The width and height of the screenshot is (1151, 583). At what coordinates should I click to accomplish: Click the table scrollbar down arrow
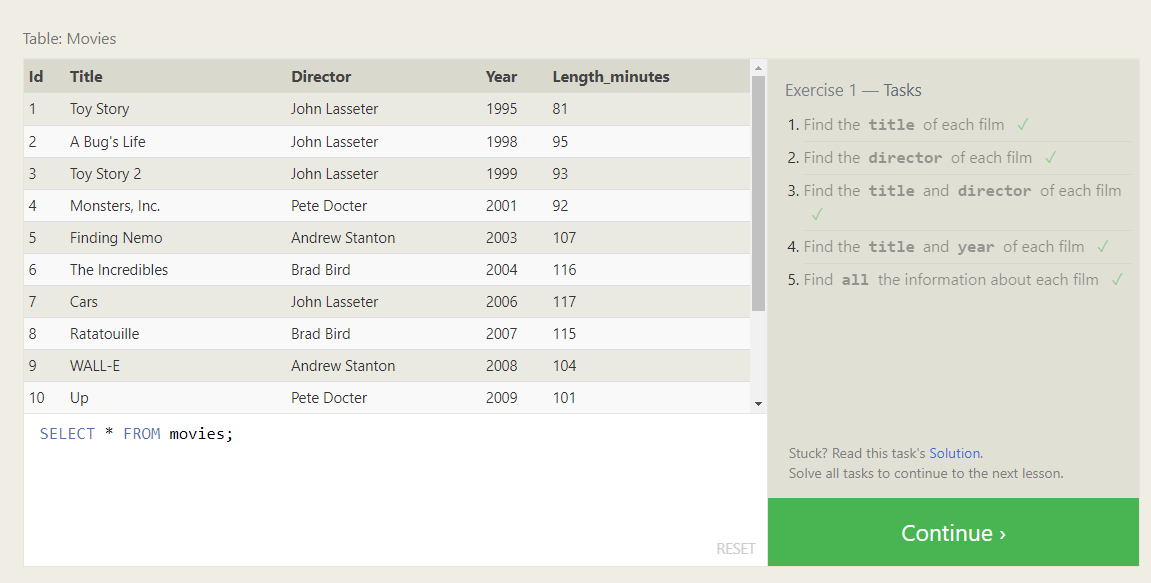(758, 403)
